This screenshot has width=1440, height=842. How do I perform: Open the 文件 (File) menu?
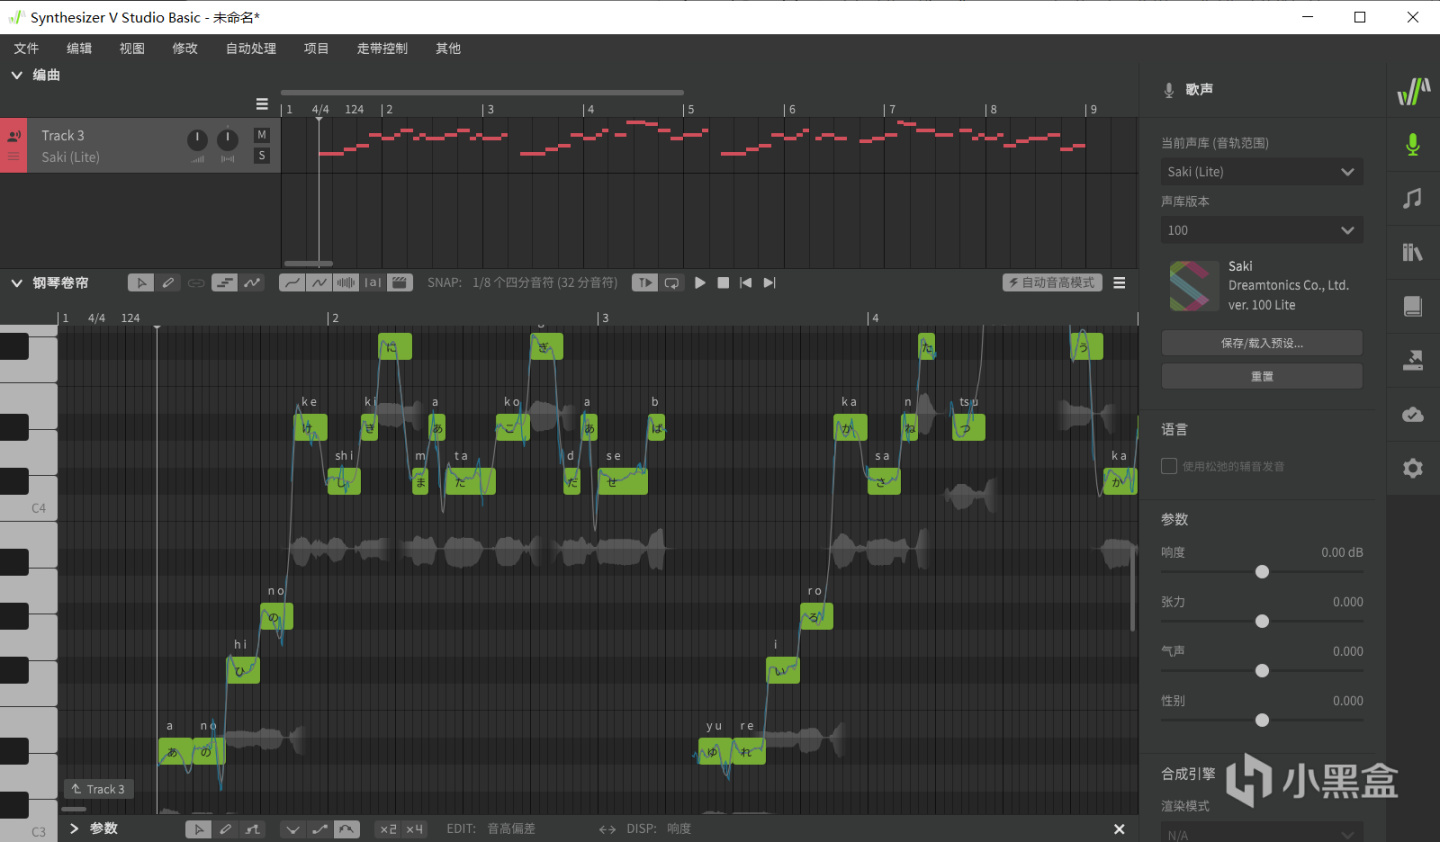point(26,48)
